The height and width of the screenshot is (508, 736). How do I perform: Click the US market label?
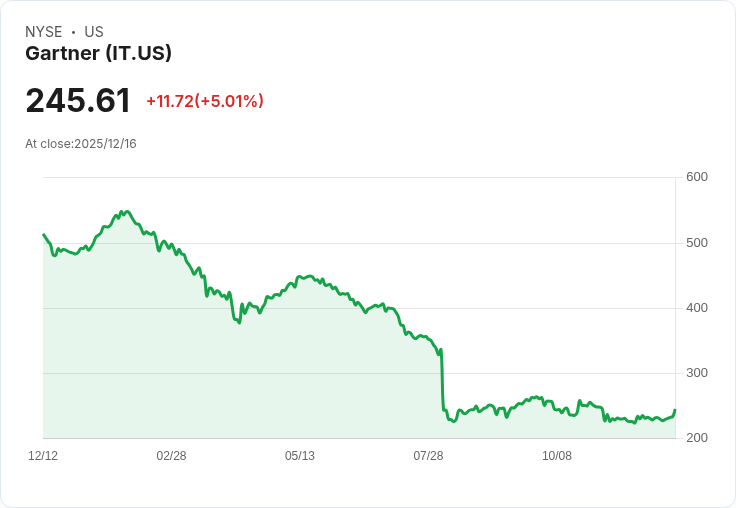(94, 32)
